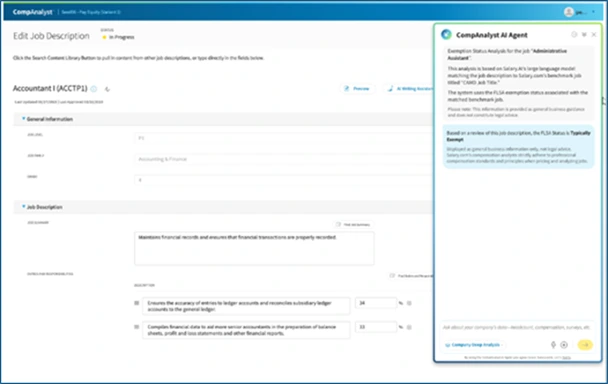Open the Preview button
This screenshot has height=384, width=608.
tap(357, 89)
